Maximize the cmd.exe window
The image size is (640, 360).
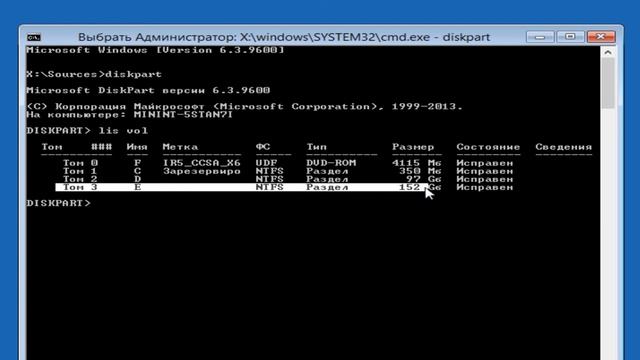pos(570,37)
